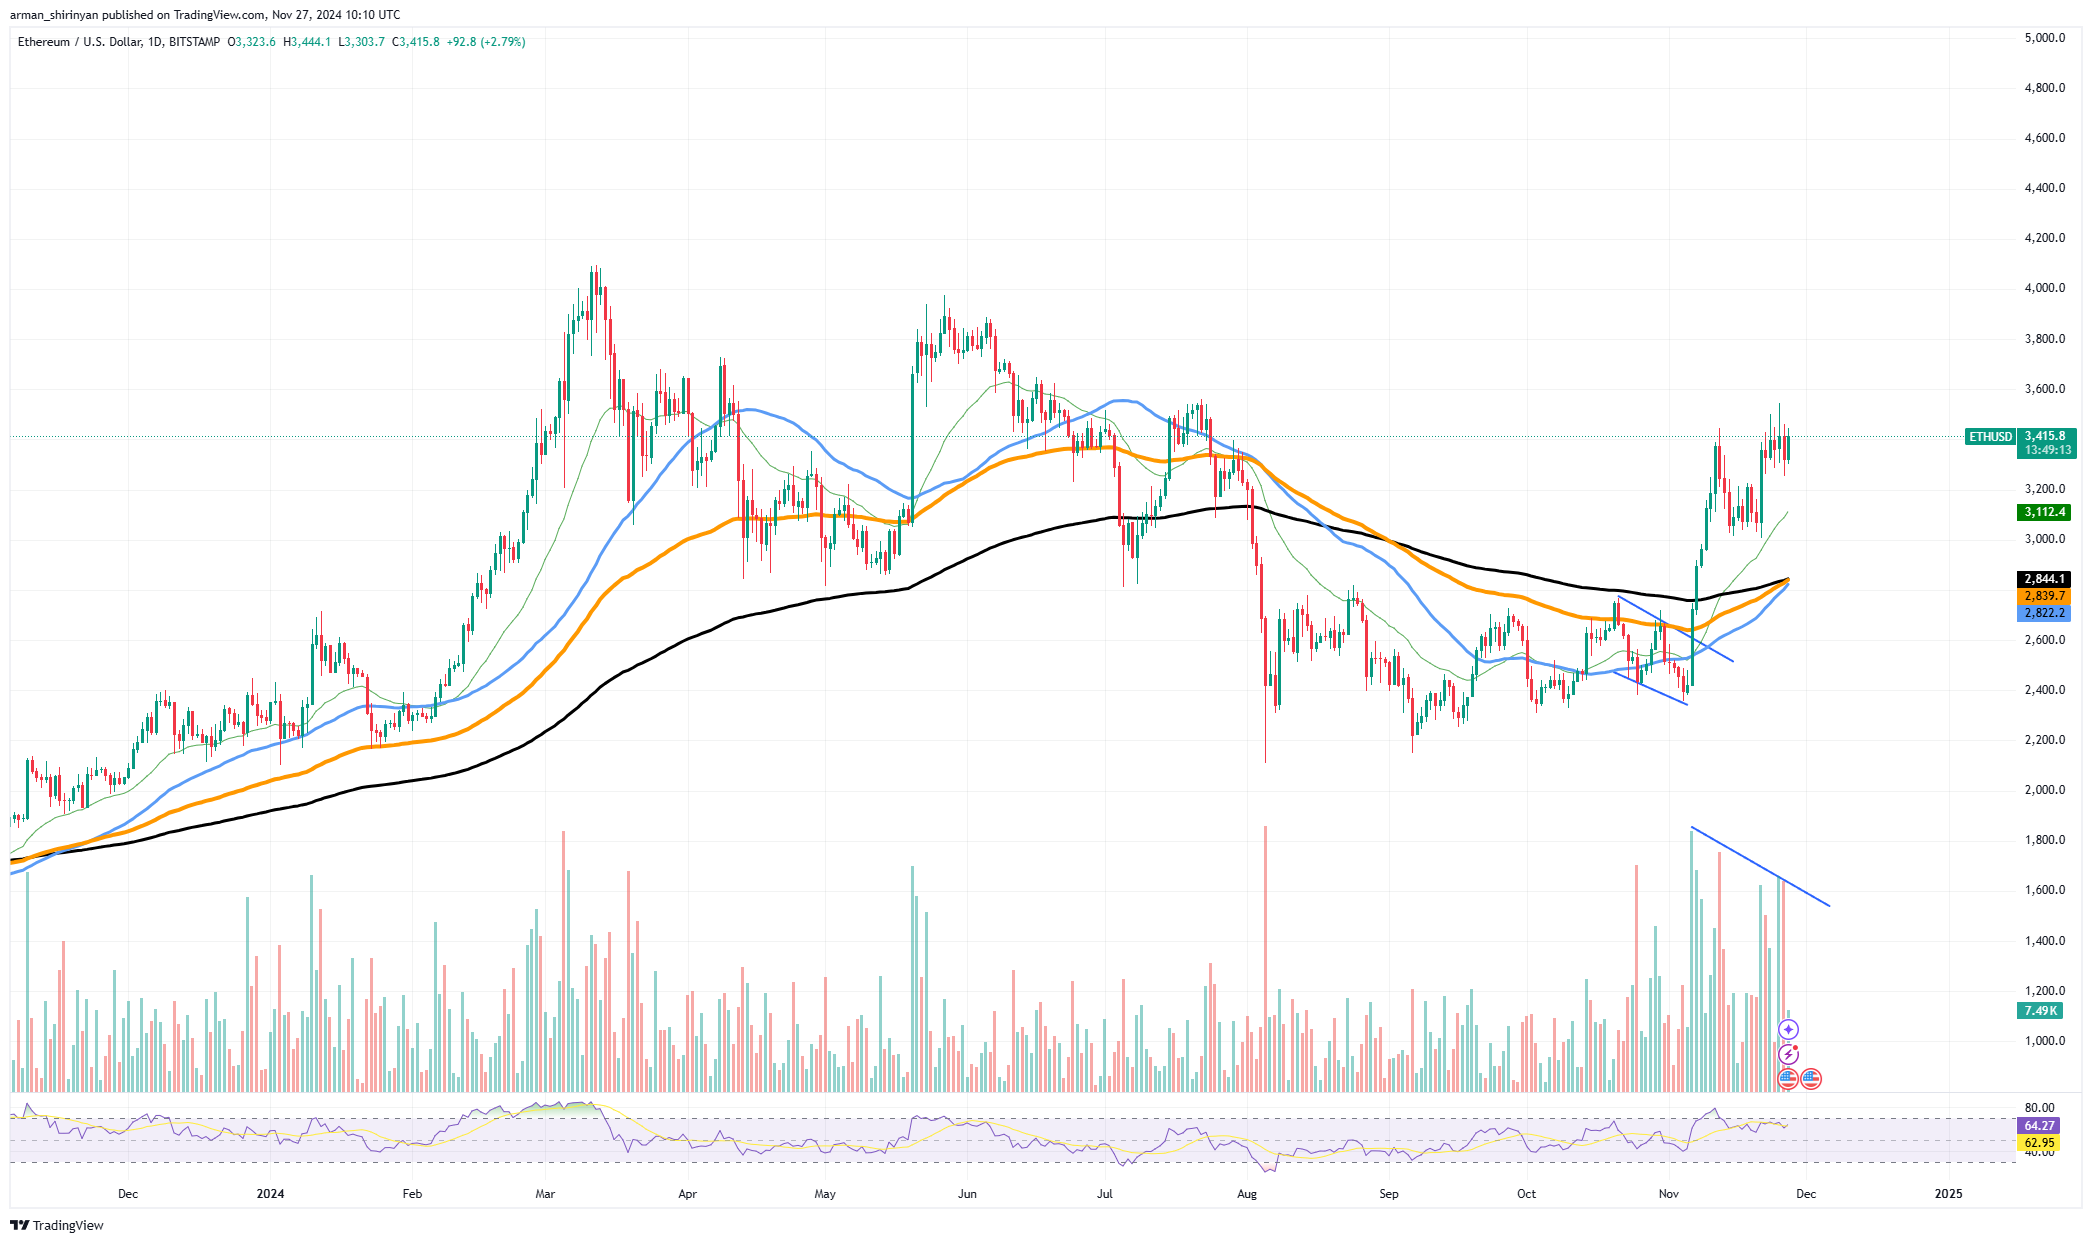Viewport: 2092px width, 1243px height.
Task: Click the right US flag economic event icon
Action: 1811,1078
